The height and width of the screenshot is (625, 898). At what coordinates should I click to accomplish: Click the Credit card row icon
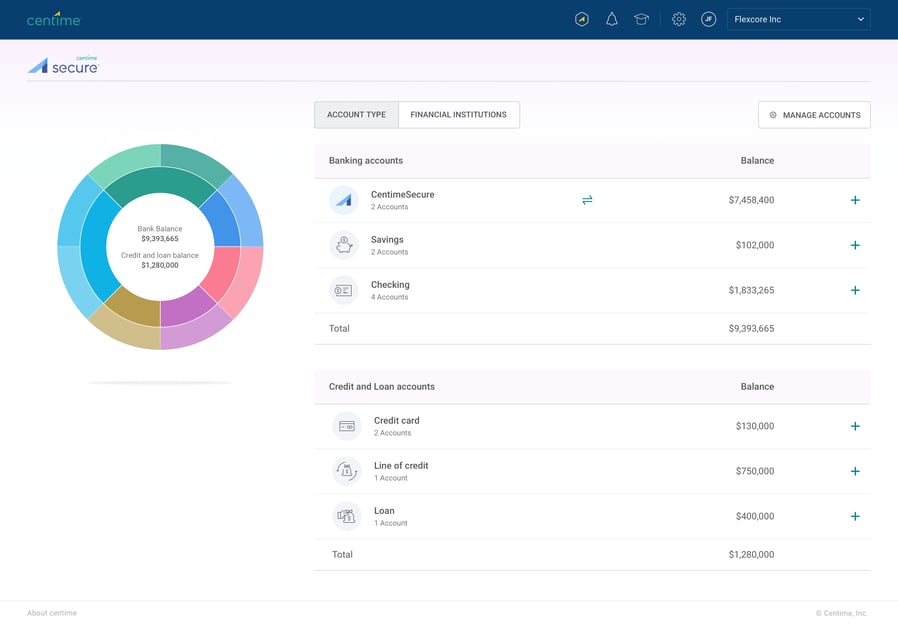point(346,426)
